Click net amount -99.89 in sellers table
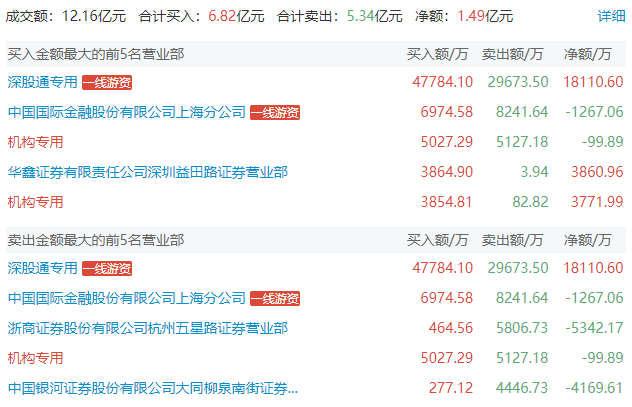632x407 pixels. 602,357
